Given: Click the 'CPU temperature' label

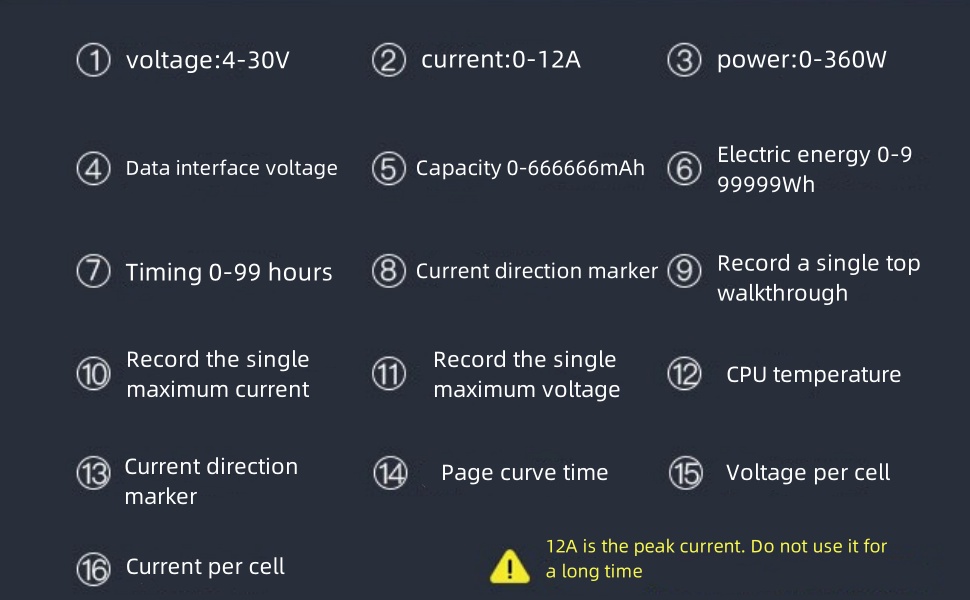Looking at the screenshot, I should click(x=813, y=375).
